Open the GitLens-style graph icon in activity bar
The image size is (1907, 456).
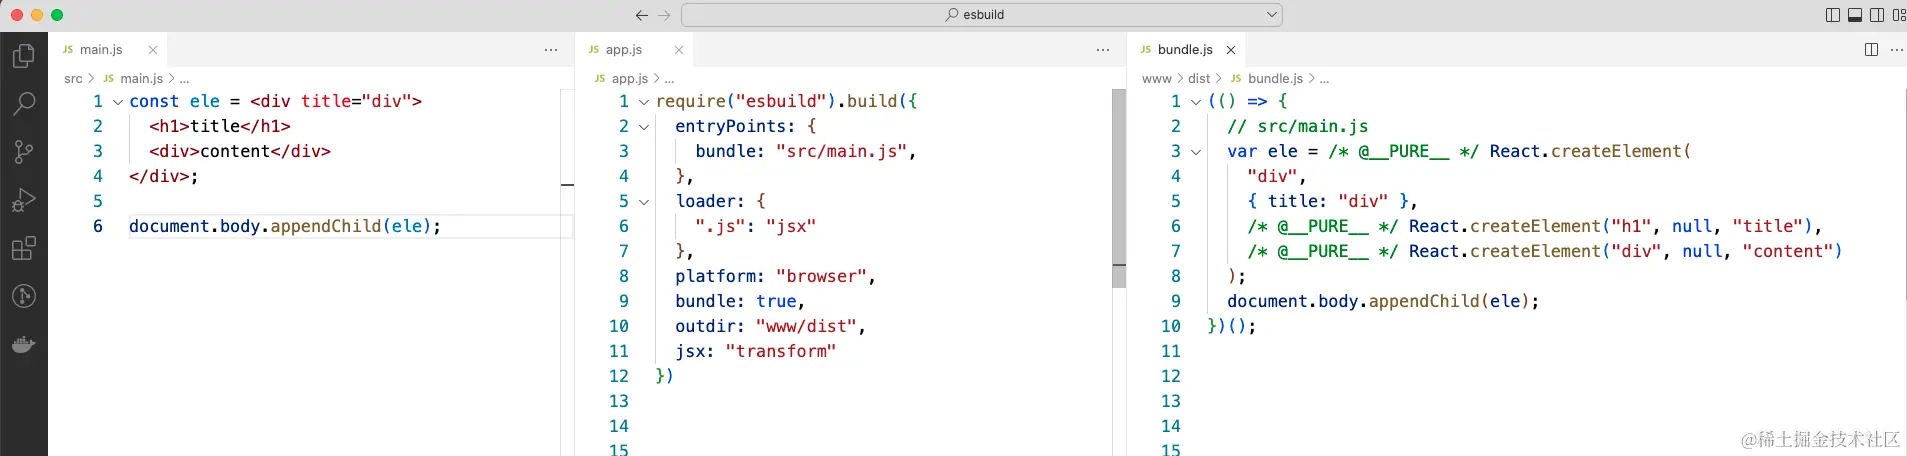(x=24, y=296)
